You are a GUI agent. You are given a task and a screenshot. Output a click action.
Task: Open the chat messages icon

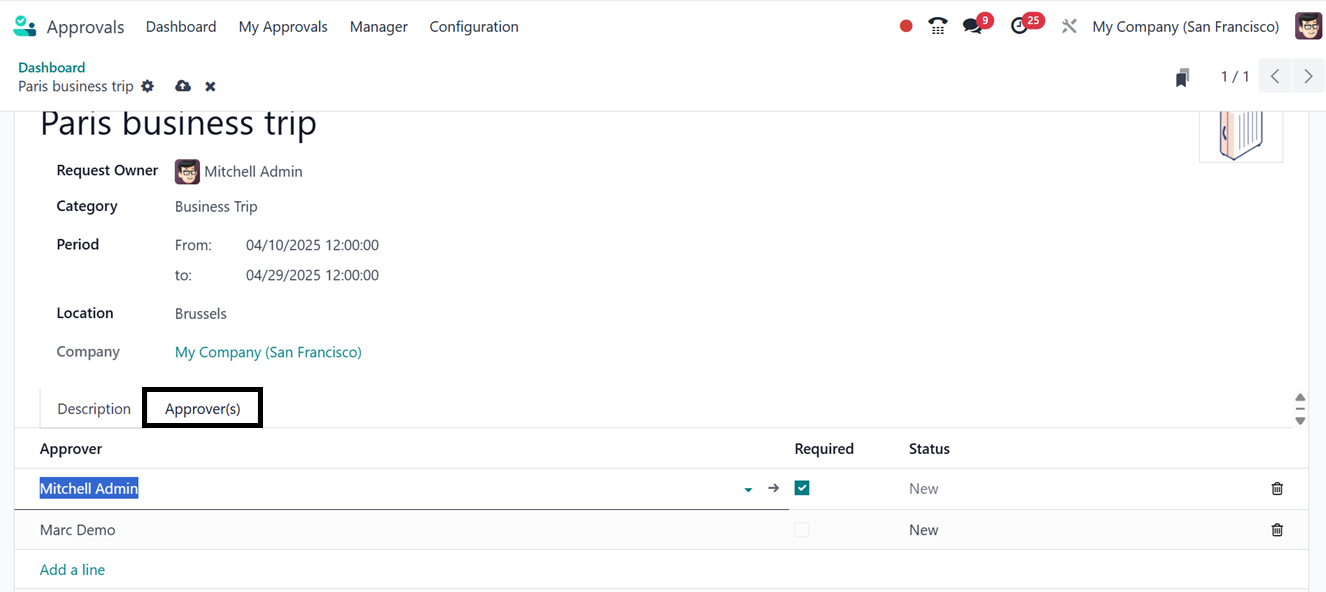972,27
